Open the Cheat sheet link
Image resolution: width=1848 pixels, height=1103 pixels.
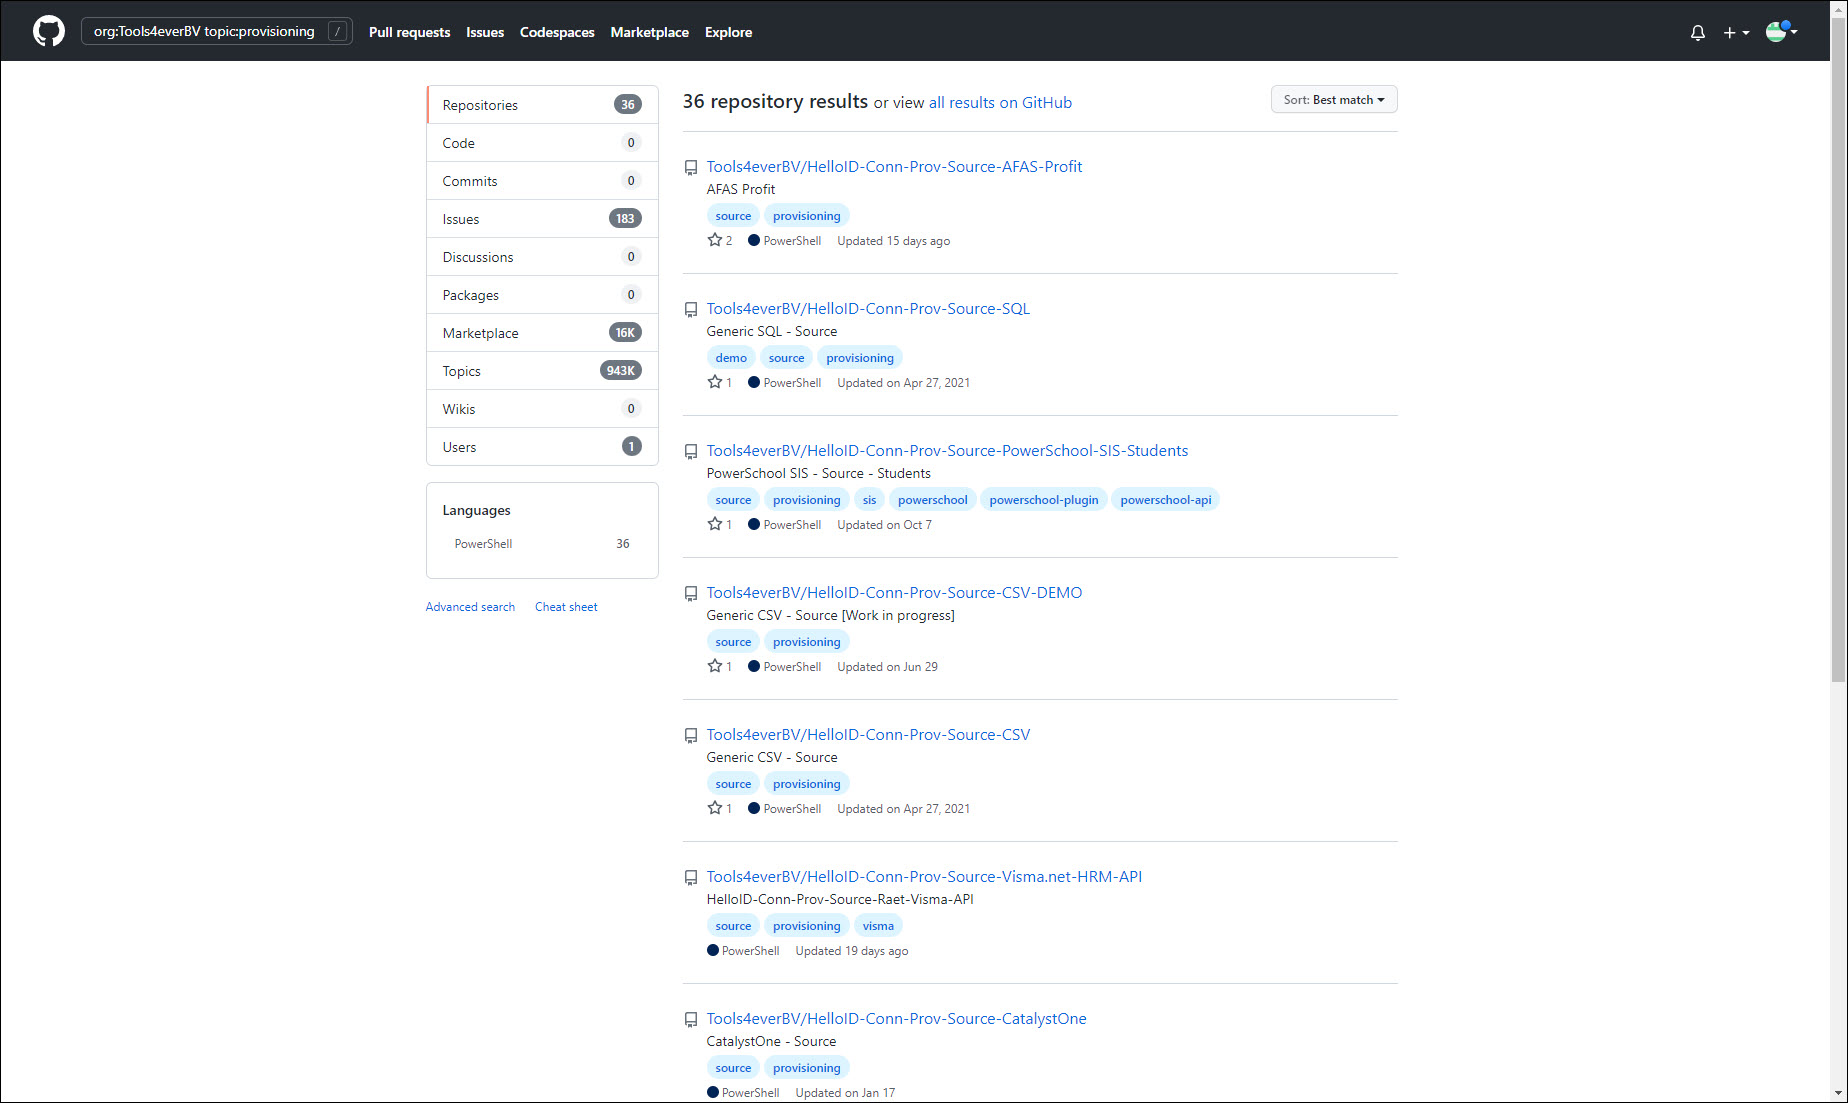[566, 607]
